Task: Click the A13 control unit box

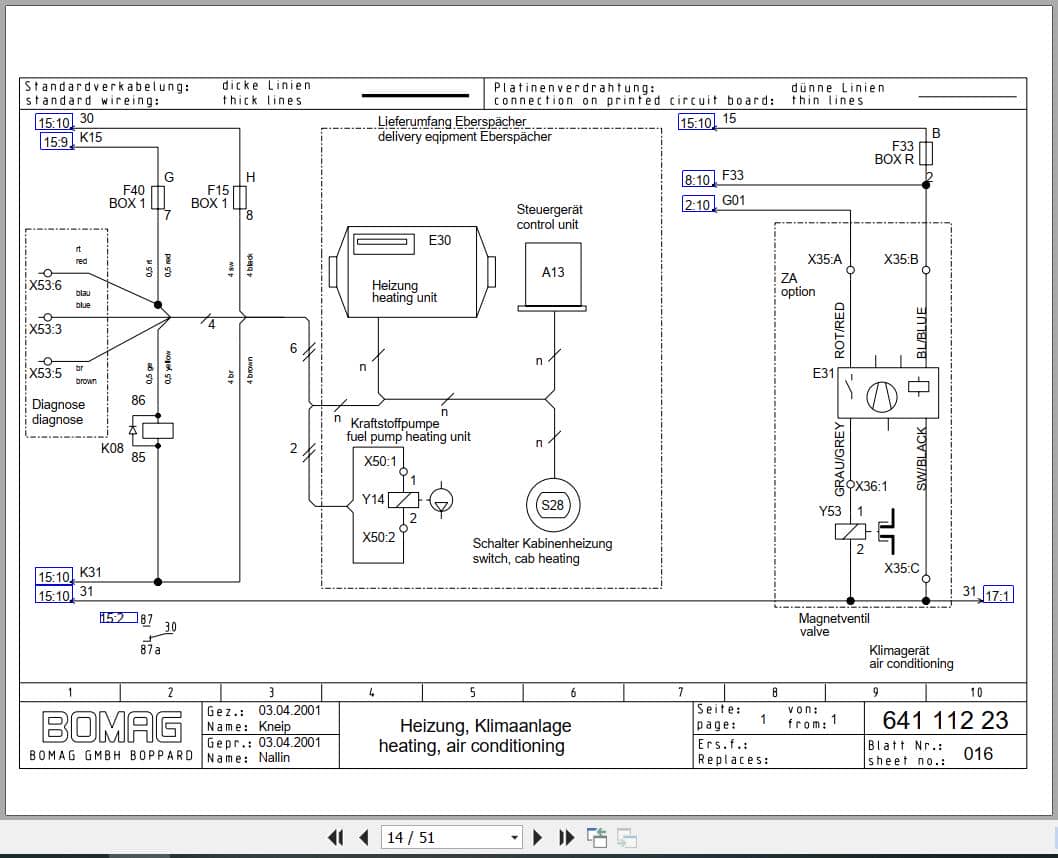Action: coord(553,276)
